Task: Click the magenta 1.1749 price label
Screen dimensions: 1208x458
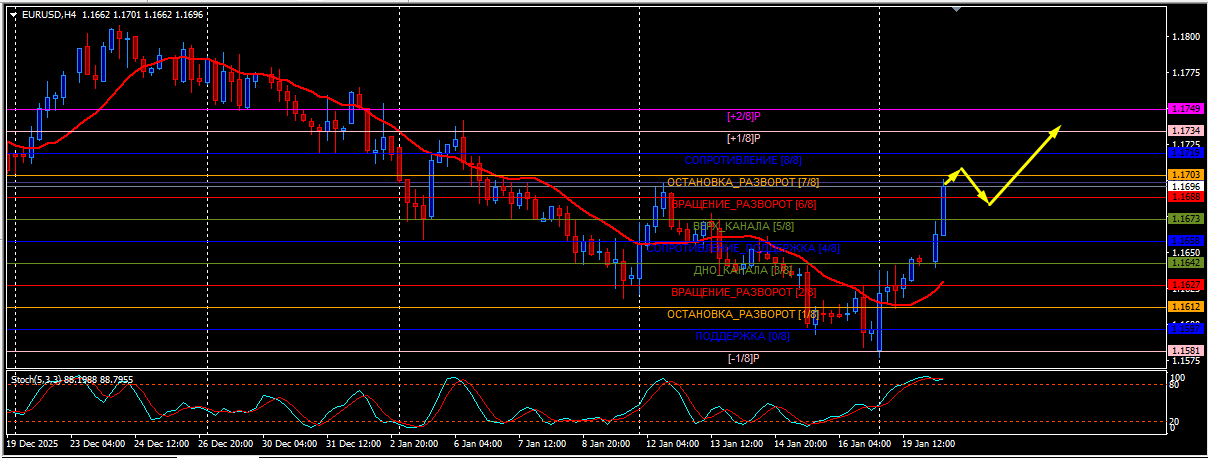Action: pyautogui.click(x=1186, y=108)
